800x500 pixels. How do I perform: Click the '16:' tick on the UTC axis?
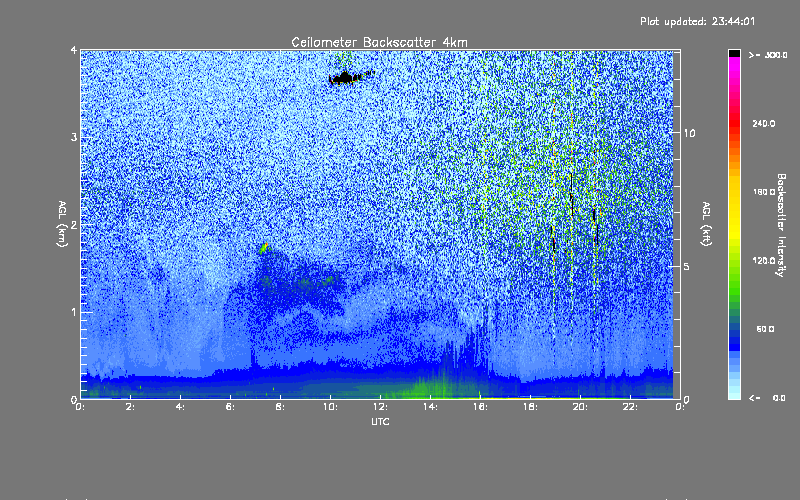(480, 407)
